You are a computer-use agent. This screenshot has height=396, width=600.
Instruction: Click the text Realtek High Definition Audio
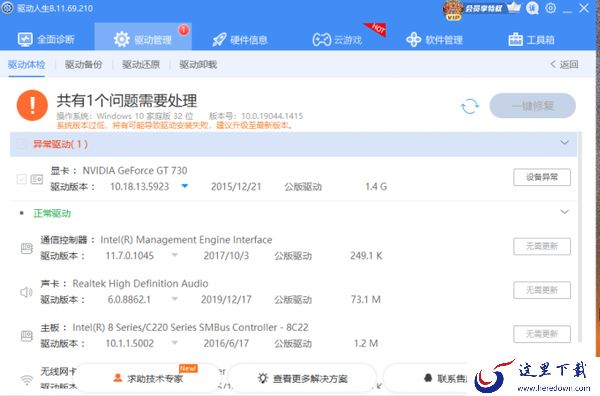140,284
